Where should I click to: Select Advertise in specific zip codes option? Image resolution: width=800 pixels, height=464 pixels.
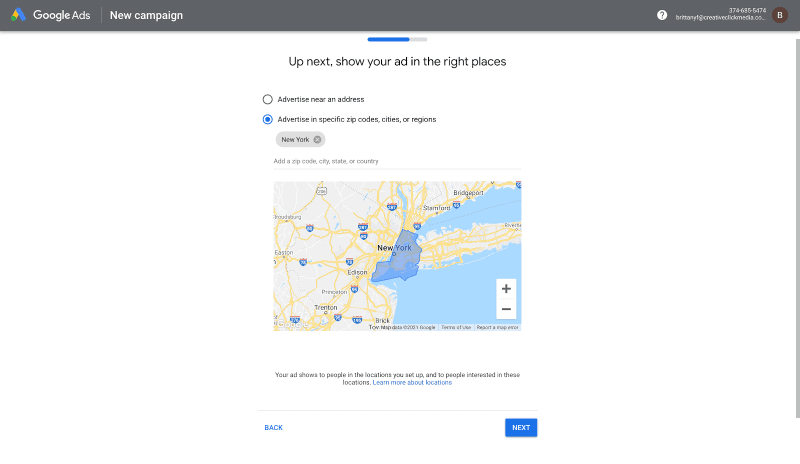[x=267, y=119]
